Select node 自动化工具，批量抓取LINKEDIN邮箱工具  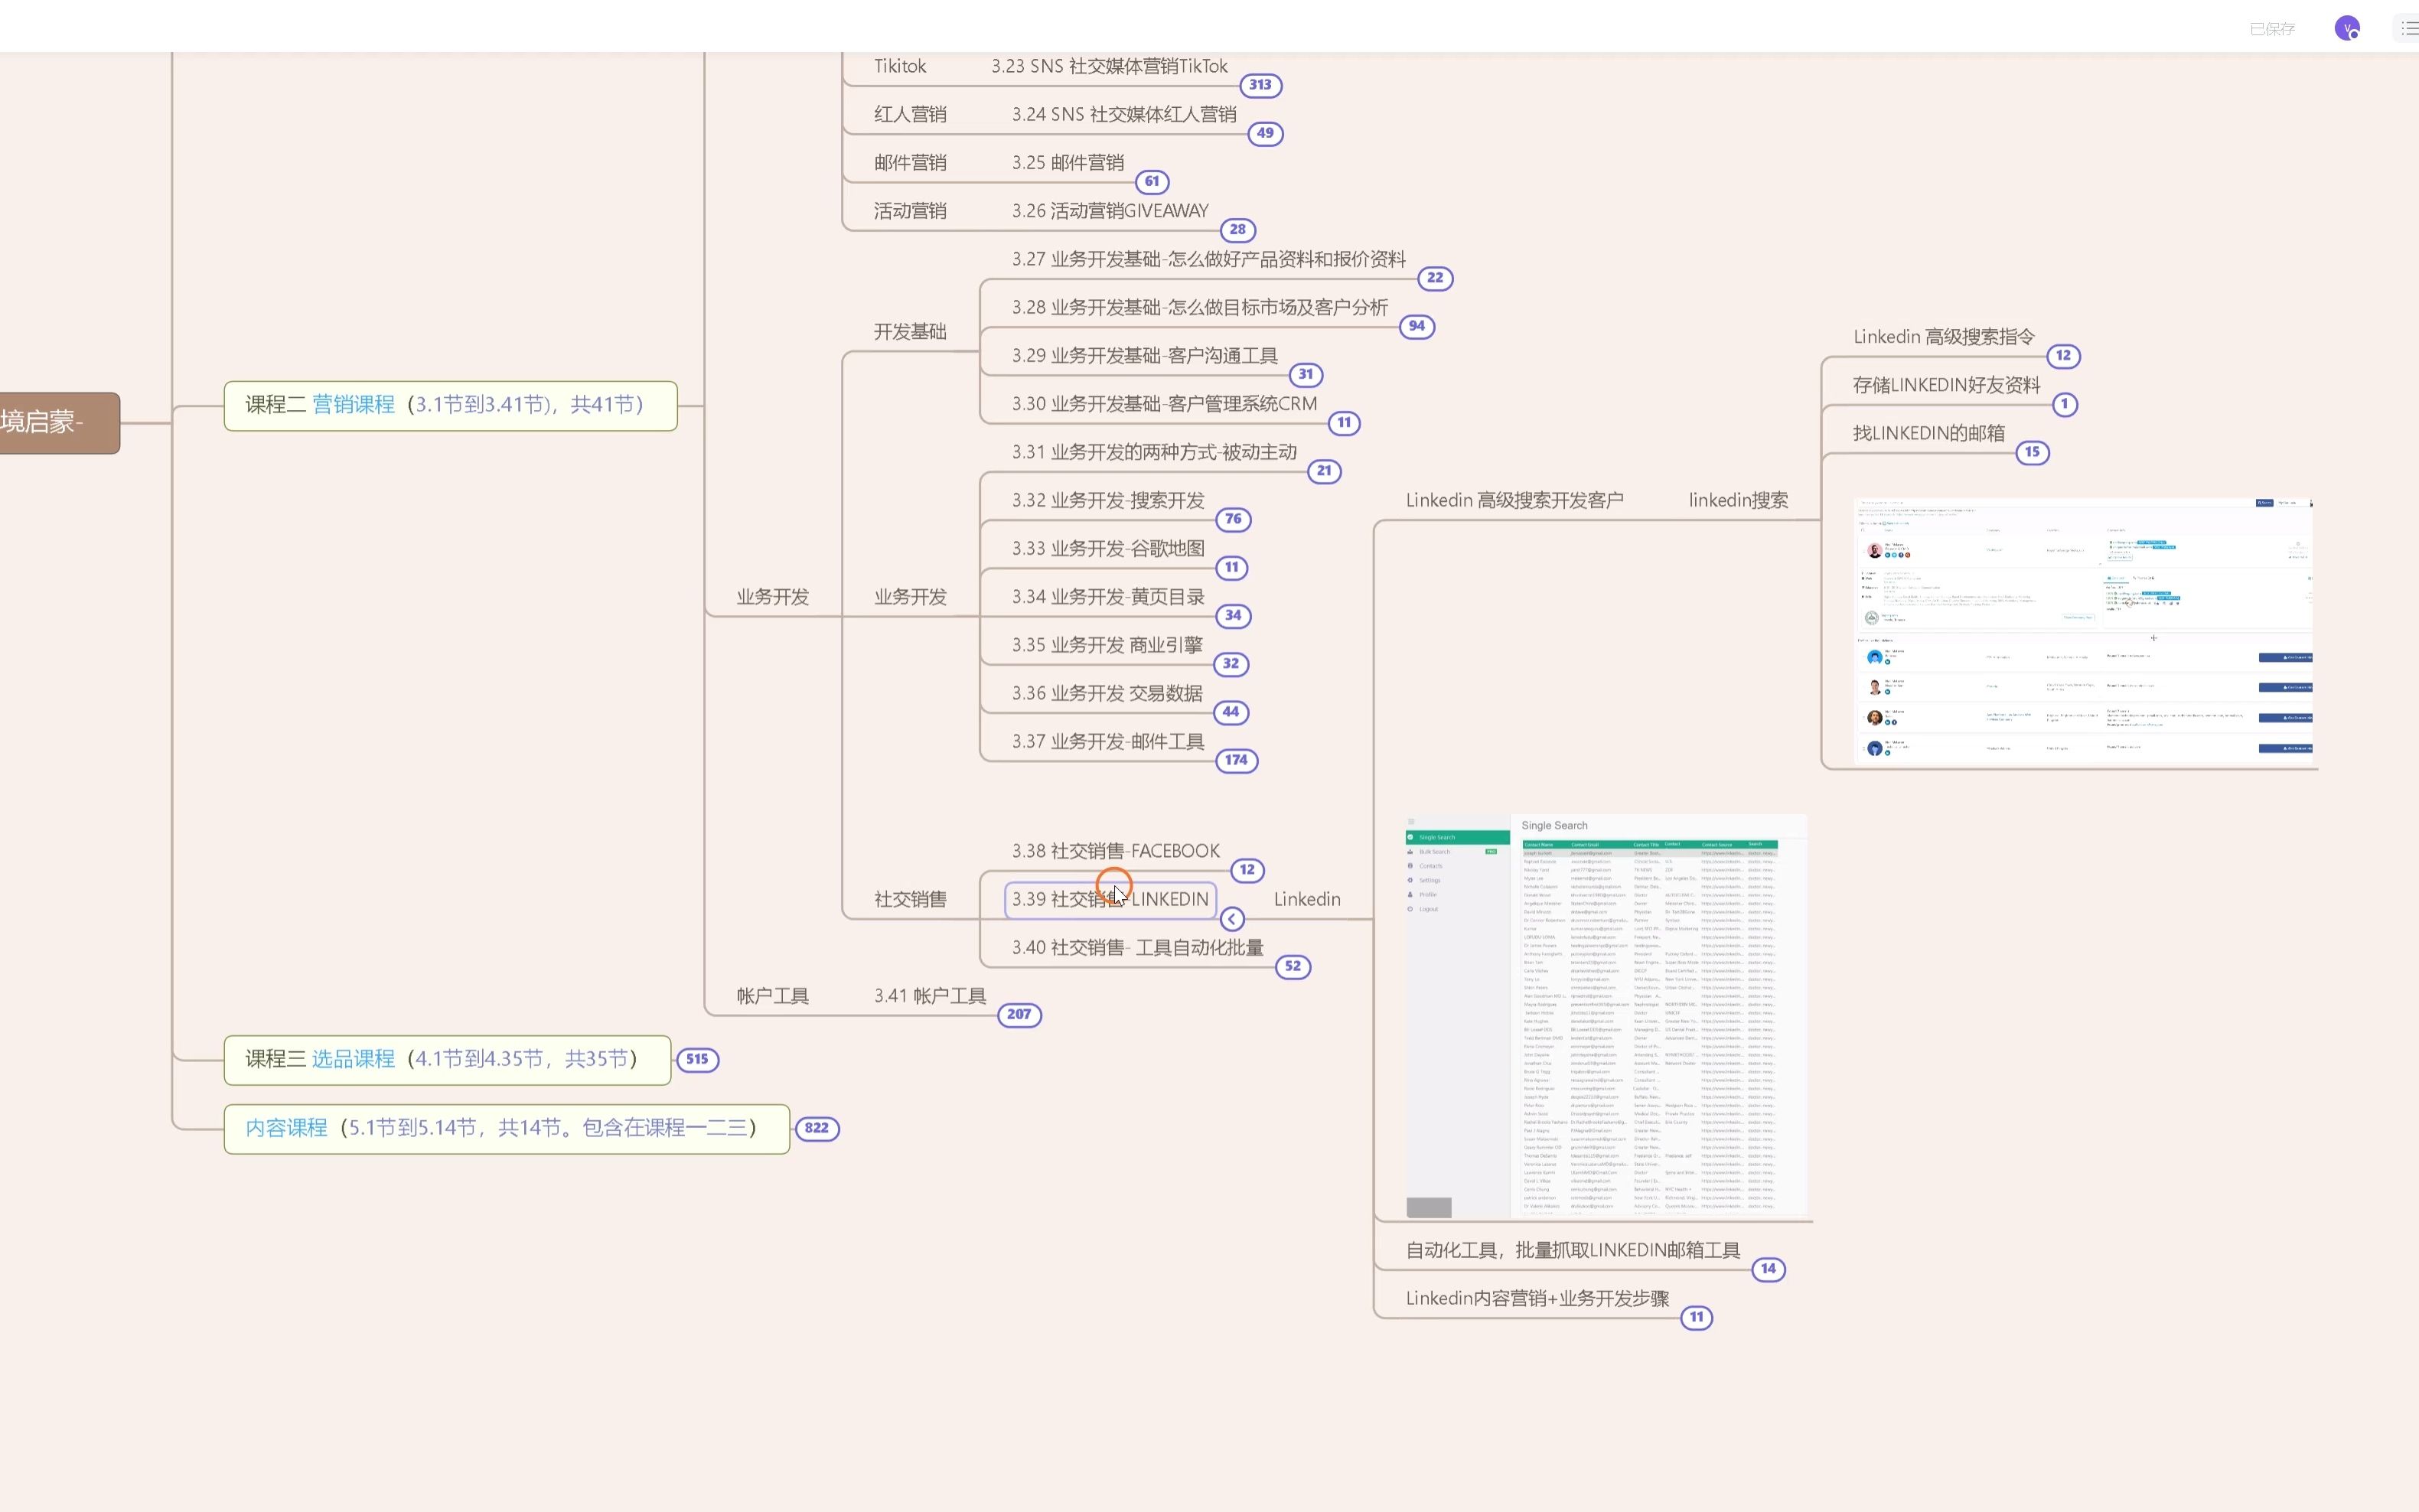(x=1573, y=1250)
